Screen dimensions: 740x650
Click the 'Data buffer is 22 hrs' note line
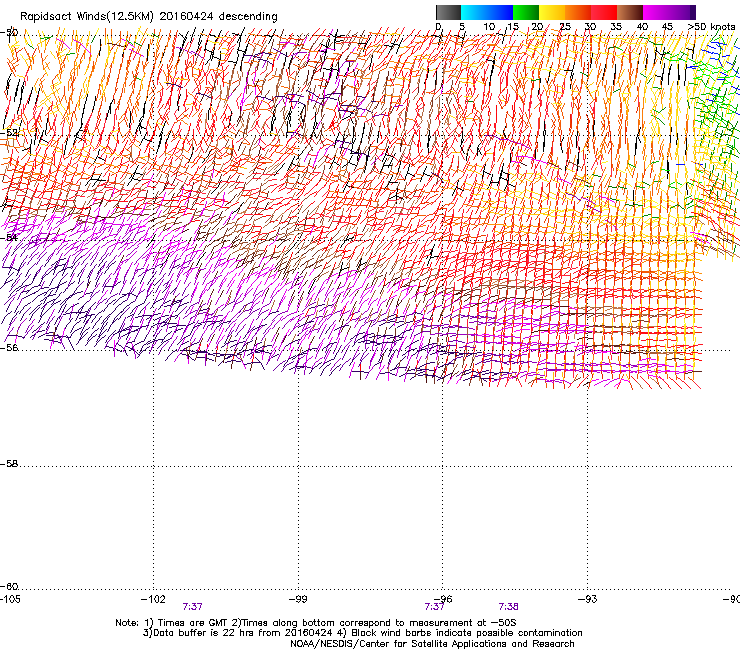click(x=363, y=633)
